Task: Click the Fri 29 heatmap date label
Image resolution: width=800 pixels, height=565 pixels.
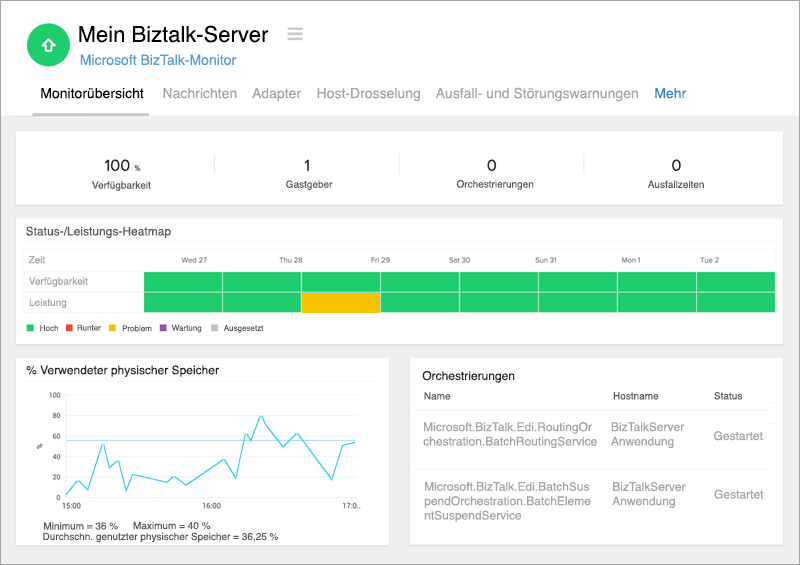Action: click(380, 260)
